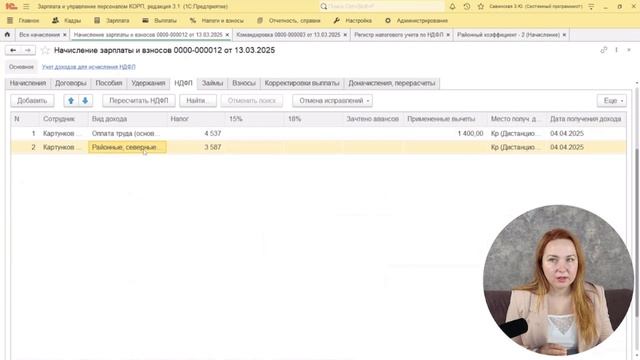Close the Начисление зарплаты и взносов tab
This screenshot has width=640, height=360.
[227, 35]
